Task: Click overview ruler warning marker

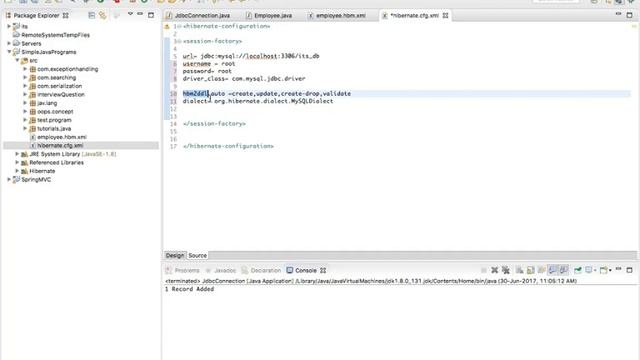Action: click(x=634, y=27)
